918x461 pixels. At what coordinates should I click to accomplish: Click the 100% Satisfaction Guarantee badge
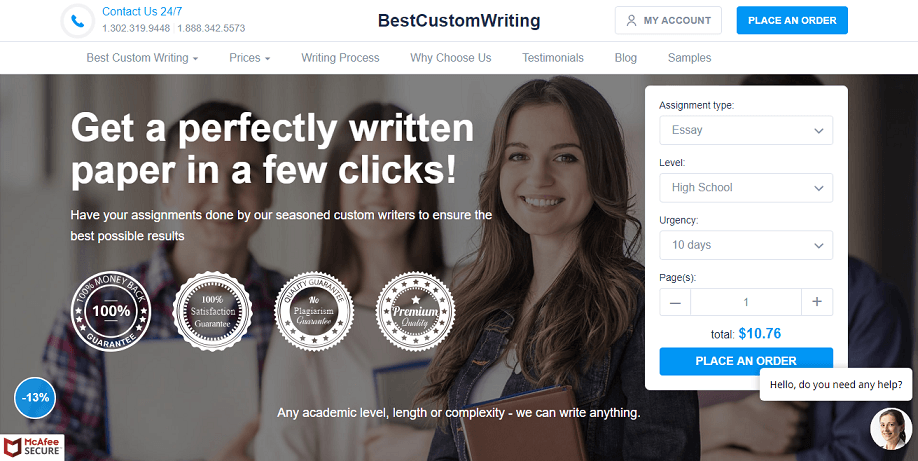pos(213,311)
